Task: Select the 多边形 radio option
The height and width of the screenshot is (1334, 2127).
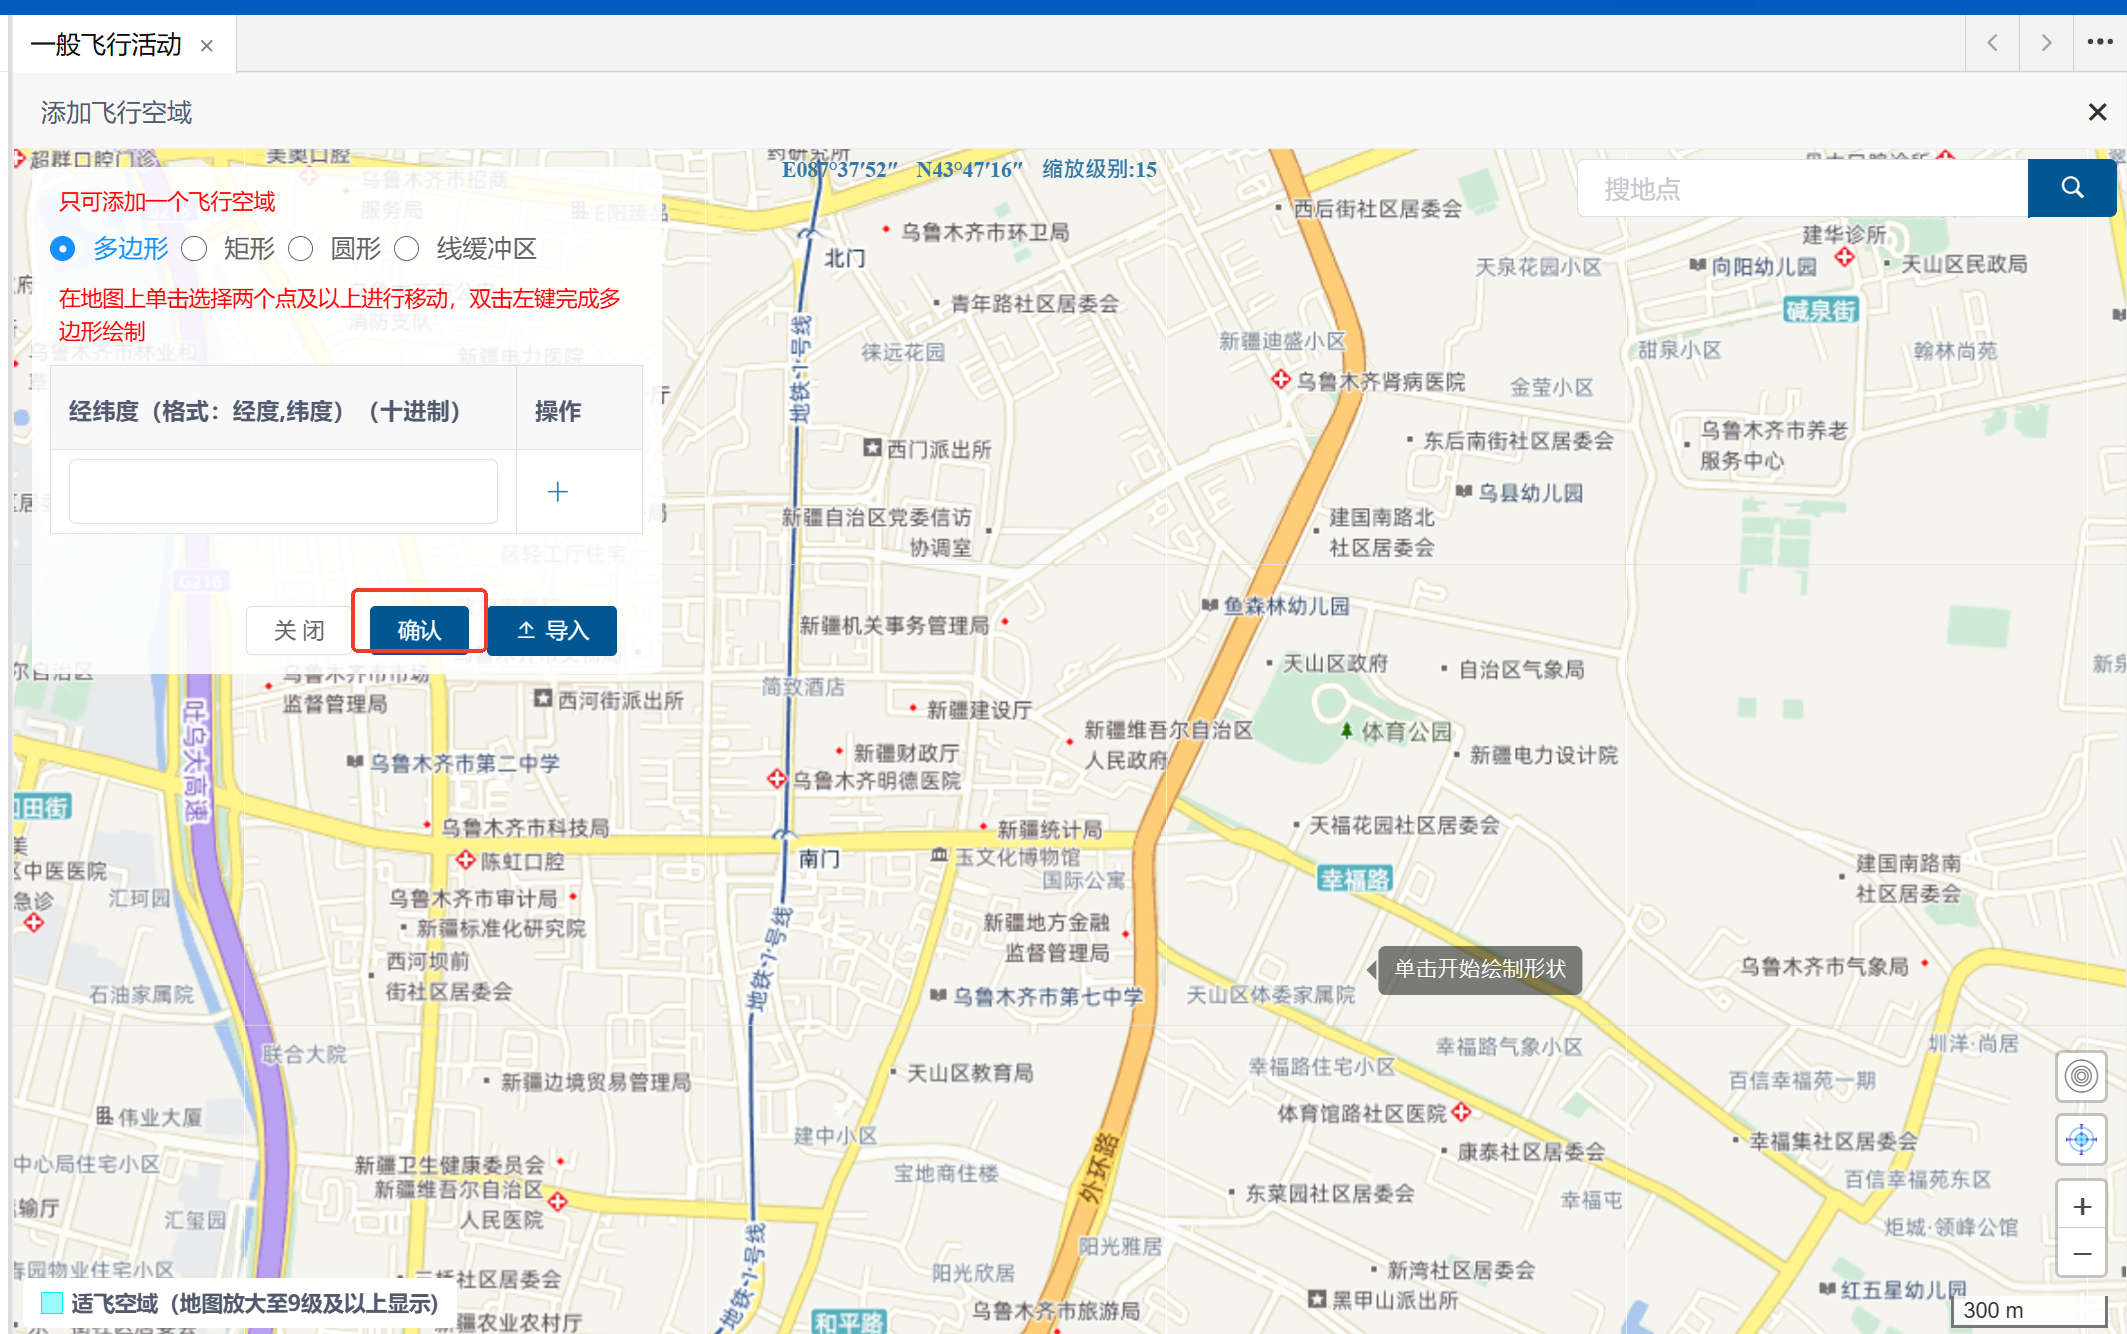Action: click(x=63, y=248)
